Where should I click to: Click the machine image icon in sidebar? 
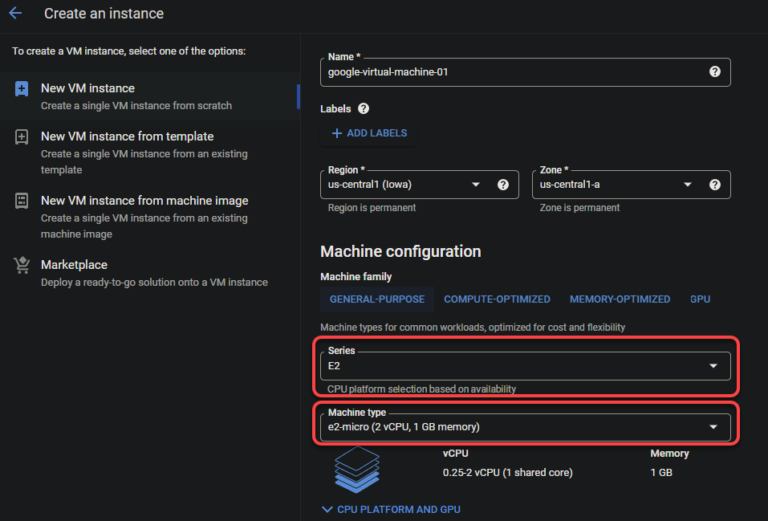coord(22,201)
